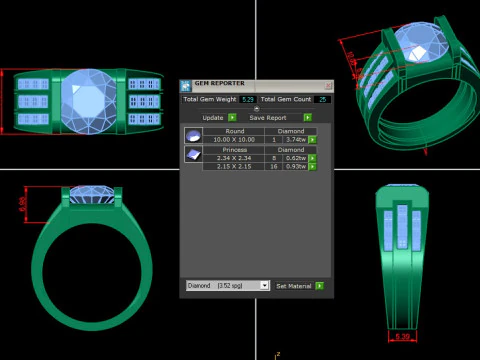This screenshot has width=480, height=360.
Task: Click the count '16' cell
Action: (x=274, y=166)
